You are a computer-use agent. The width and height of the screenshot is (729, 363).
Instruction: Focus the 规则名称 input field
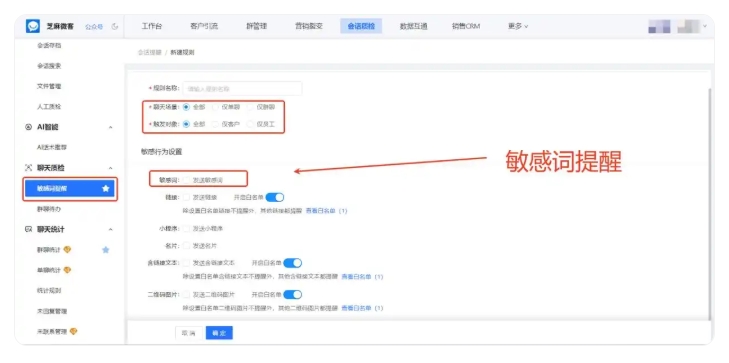point(242,88)
